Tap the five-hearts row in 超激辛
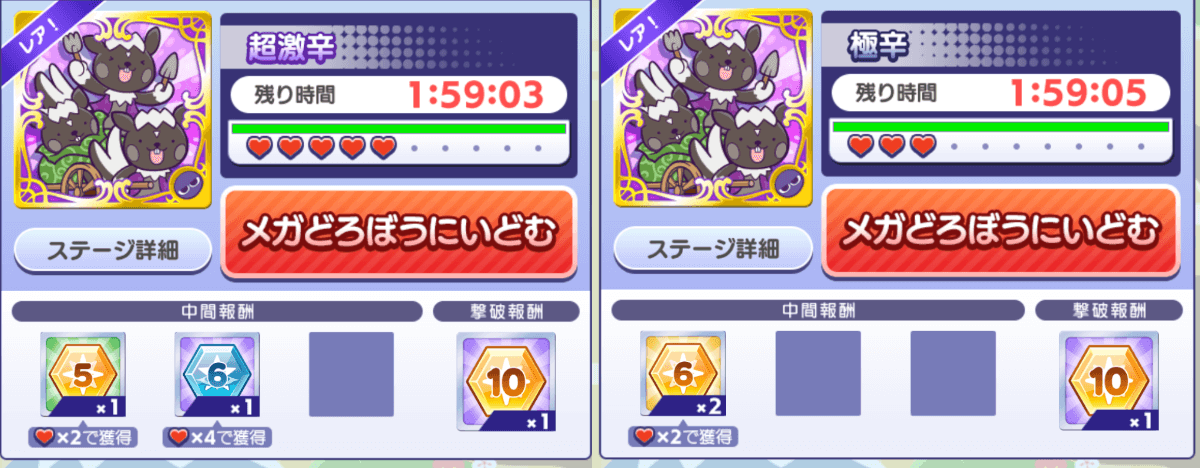The image size is (1200, 468). point(322,148)
